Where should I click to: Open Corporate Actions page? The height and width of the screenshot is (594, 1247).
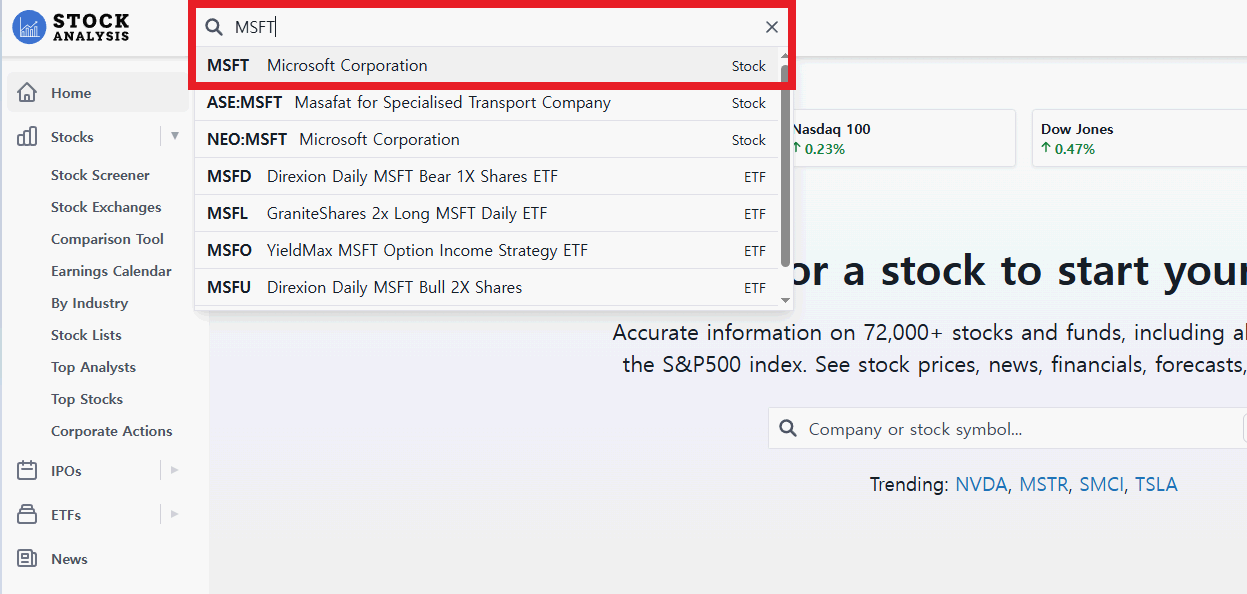click(111, 431)
